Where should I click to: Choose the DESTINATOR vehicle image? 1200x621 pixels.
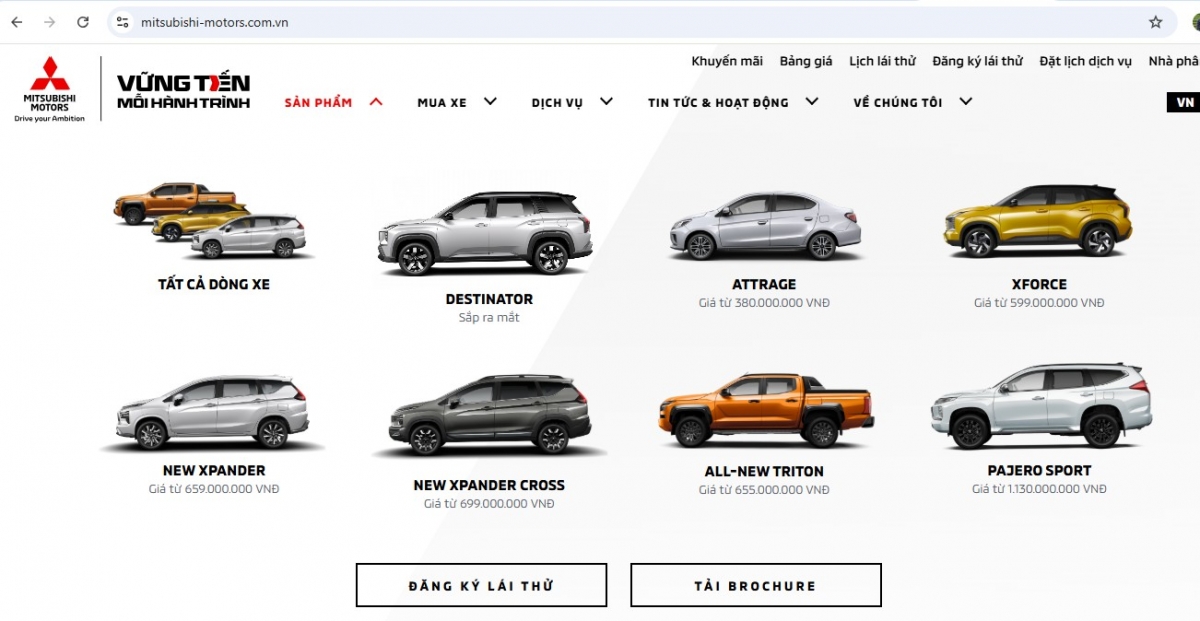485,234
